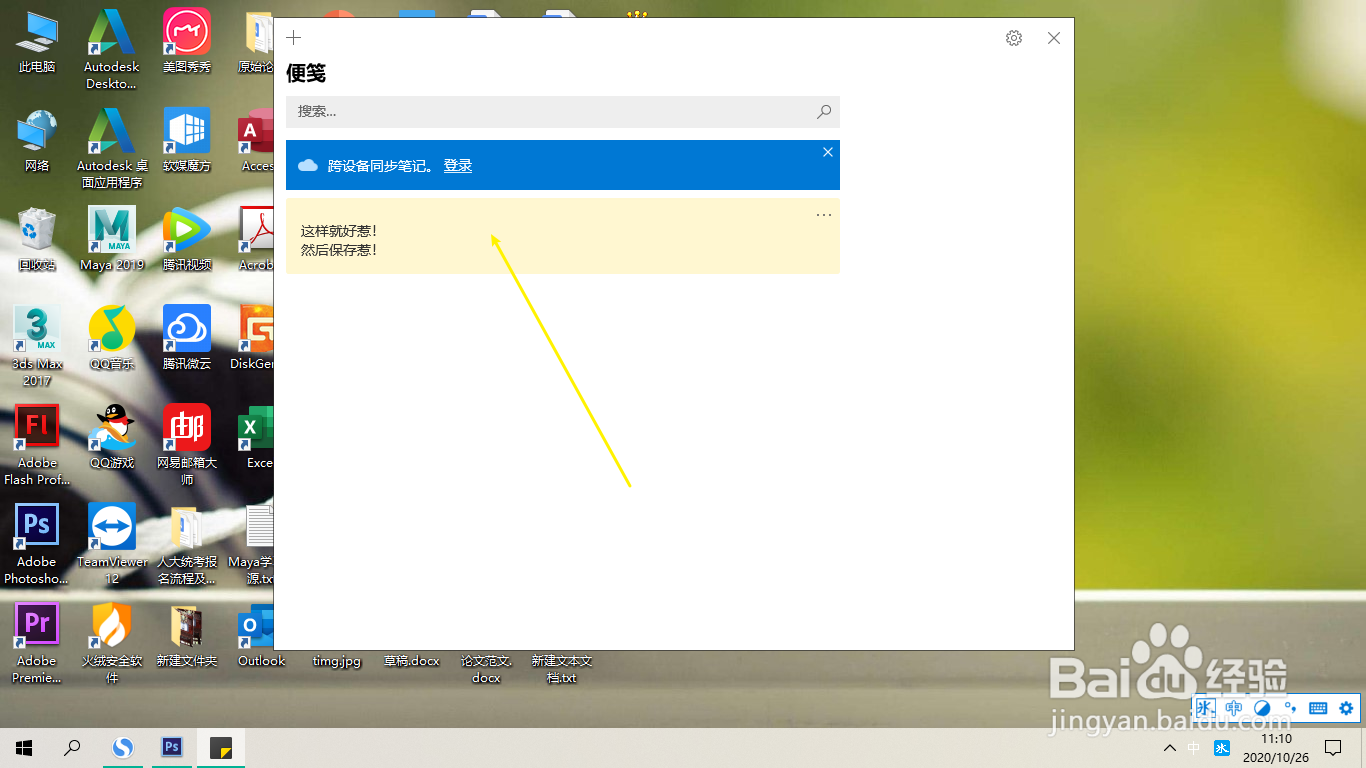Expand hidden system tray icons
1366x768 pixels.
pos(1169,747)
